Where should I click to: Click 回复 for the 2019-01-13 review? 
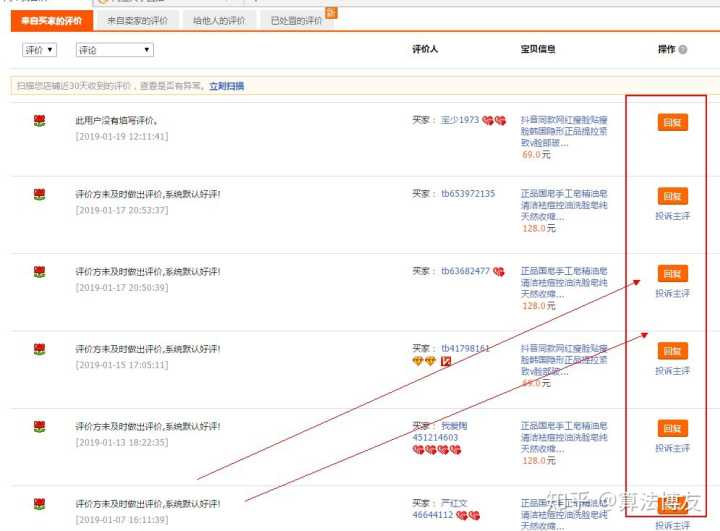[x=672, y=428]
